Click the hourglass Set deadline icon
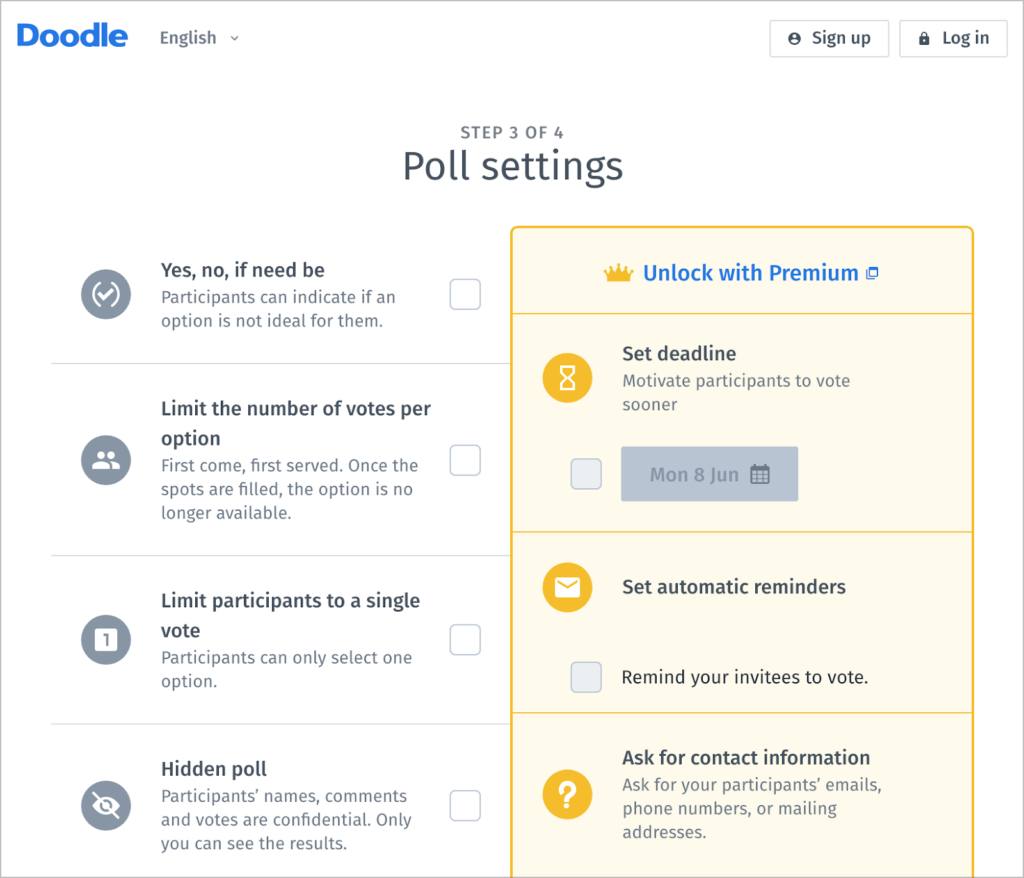The height and width of the screenshot is (878, 1024). coord(567,378)
